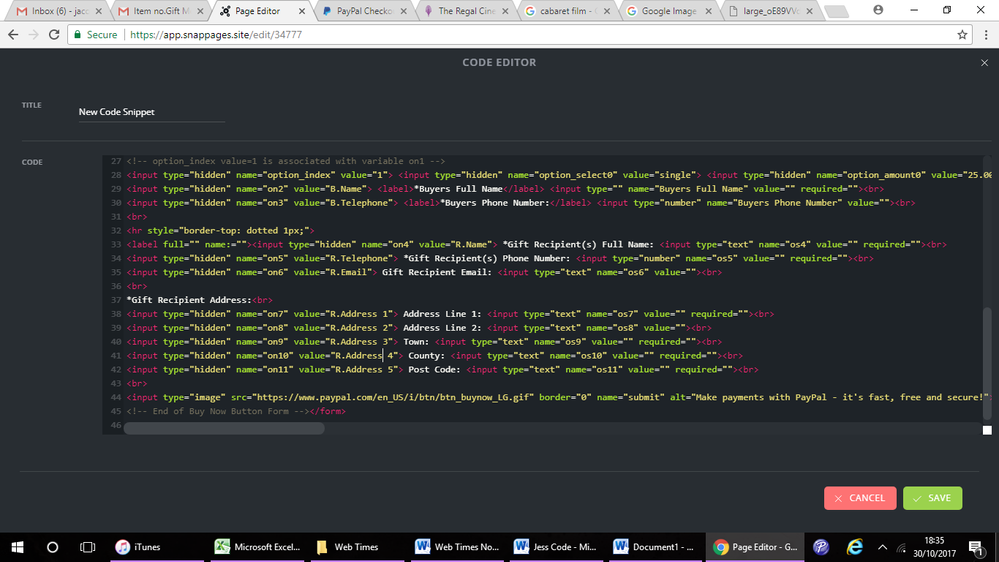Viewport: 999px width, 562px height.
Task: Open Web Times folder on taskbar
Action: (357, 547)
